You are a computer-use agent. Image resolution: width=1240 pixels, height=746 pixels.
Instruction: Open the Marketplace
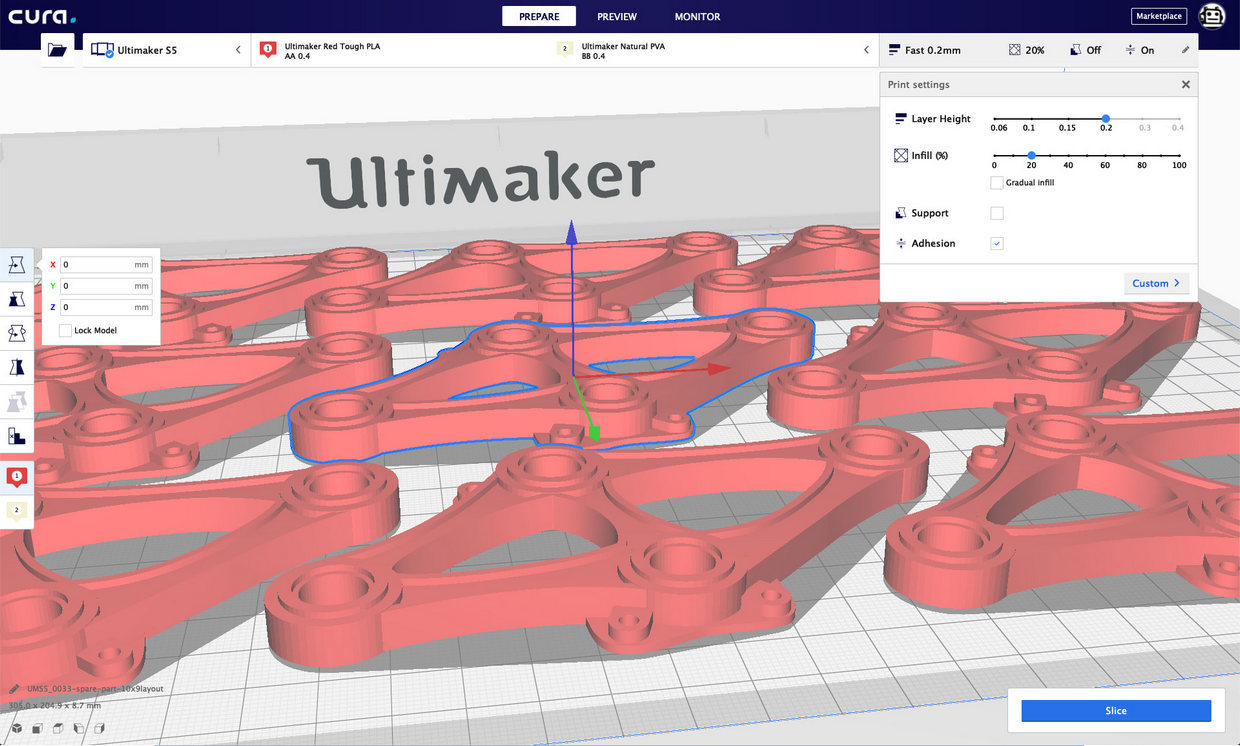1159,16
